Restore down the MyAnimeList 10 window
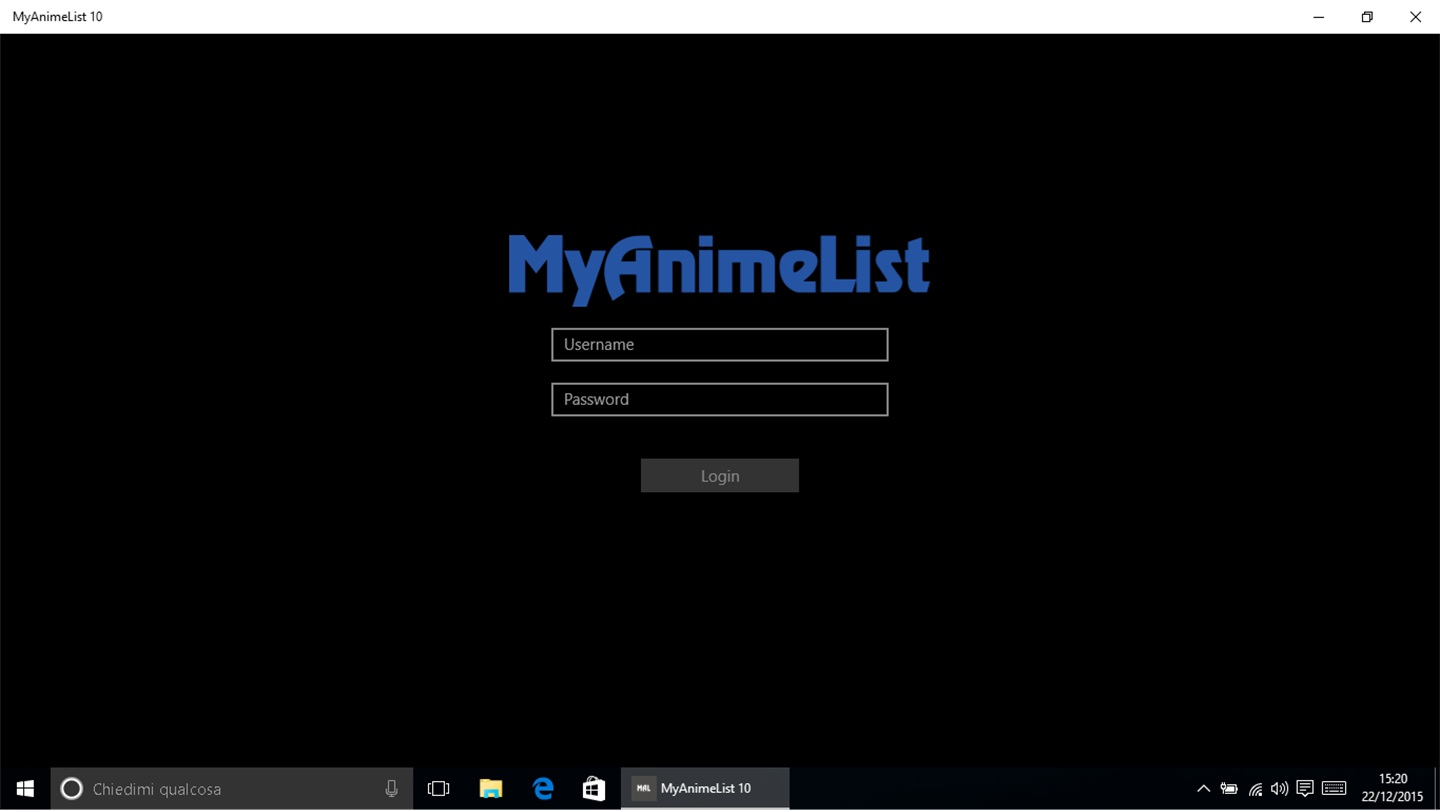 (1367, 17)
